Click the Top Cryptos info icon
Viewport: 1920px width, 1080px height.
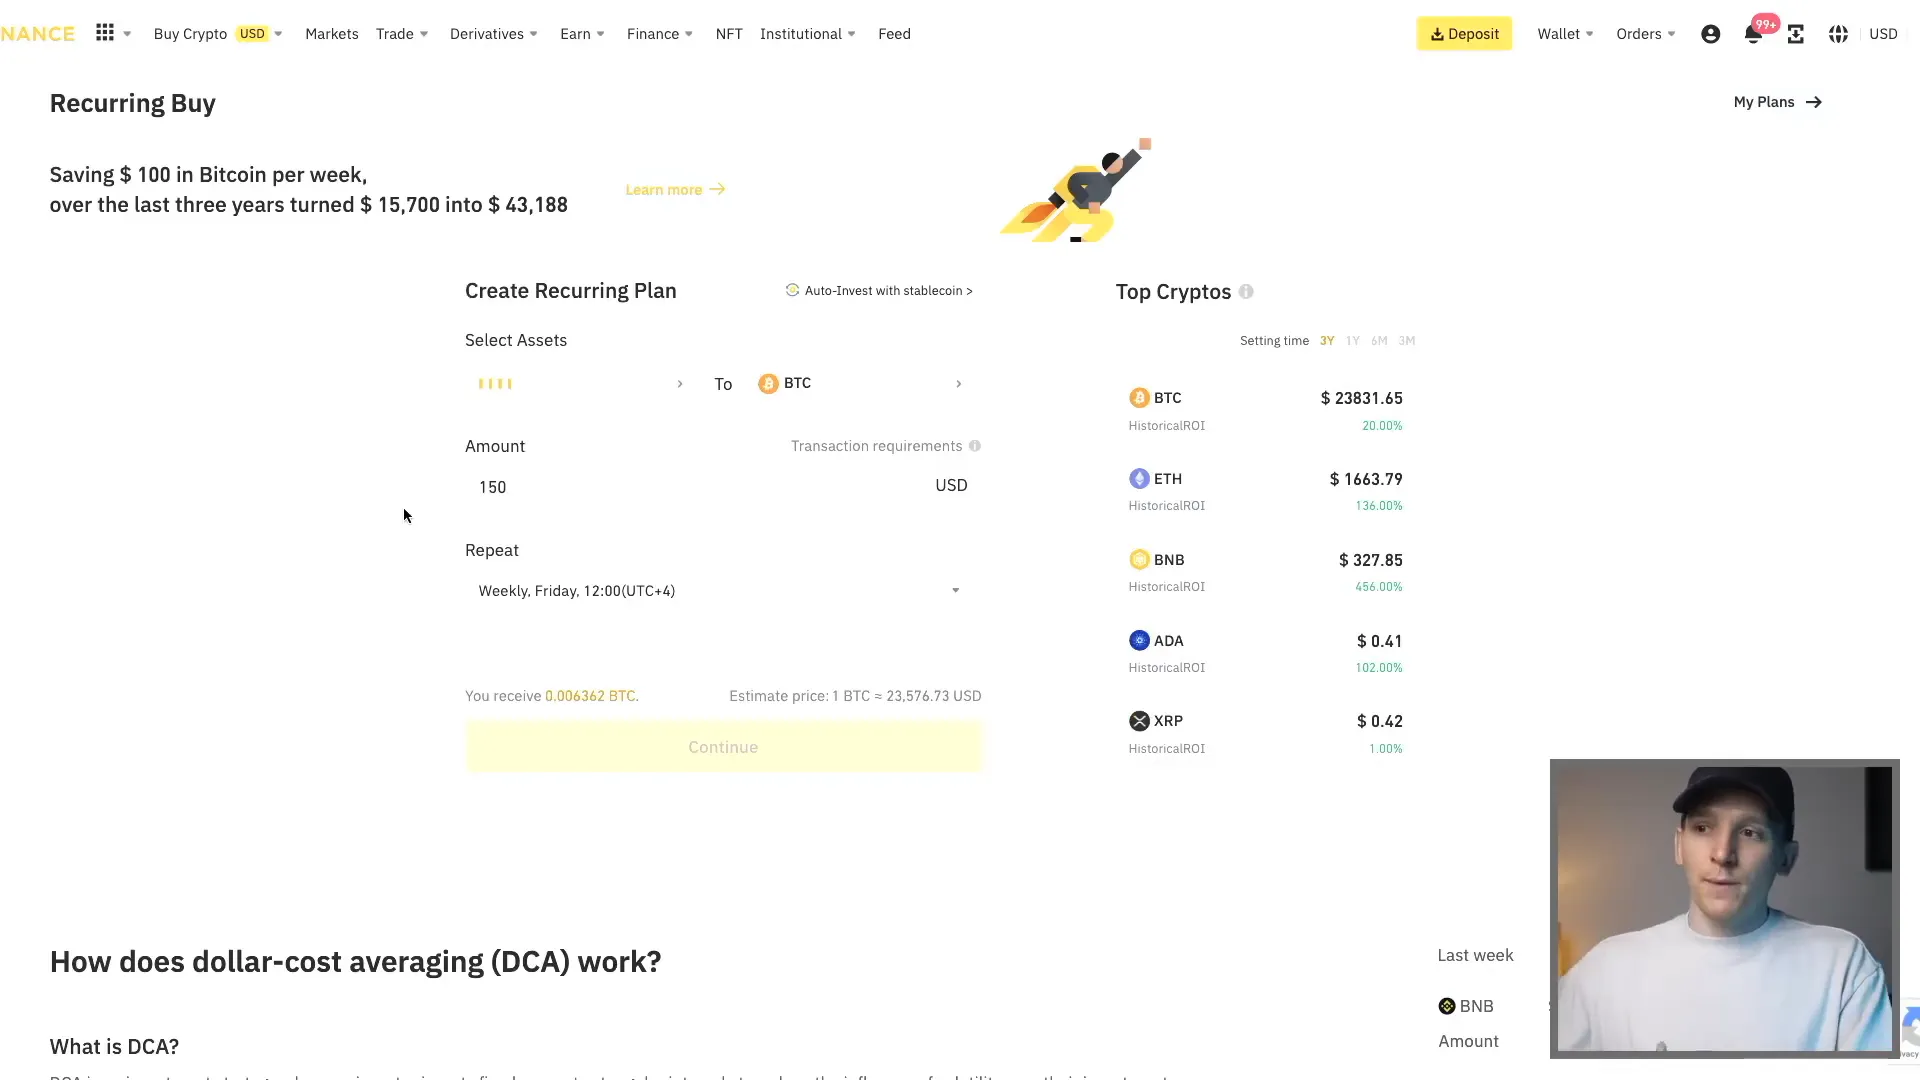pos(1246,292)
